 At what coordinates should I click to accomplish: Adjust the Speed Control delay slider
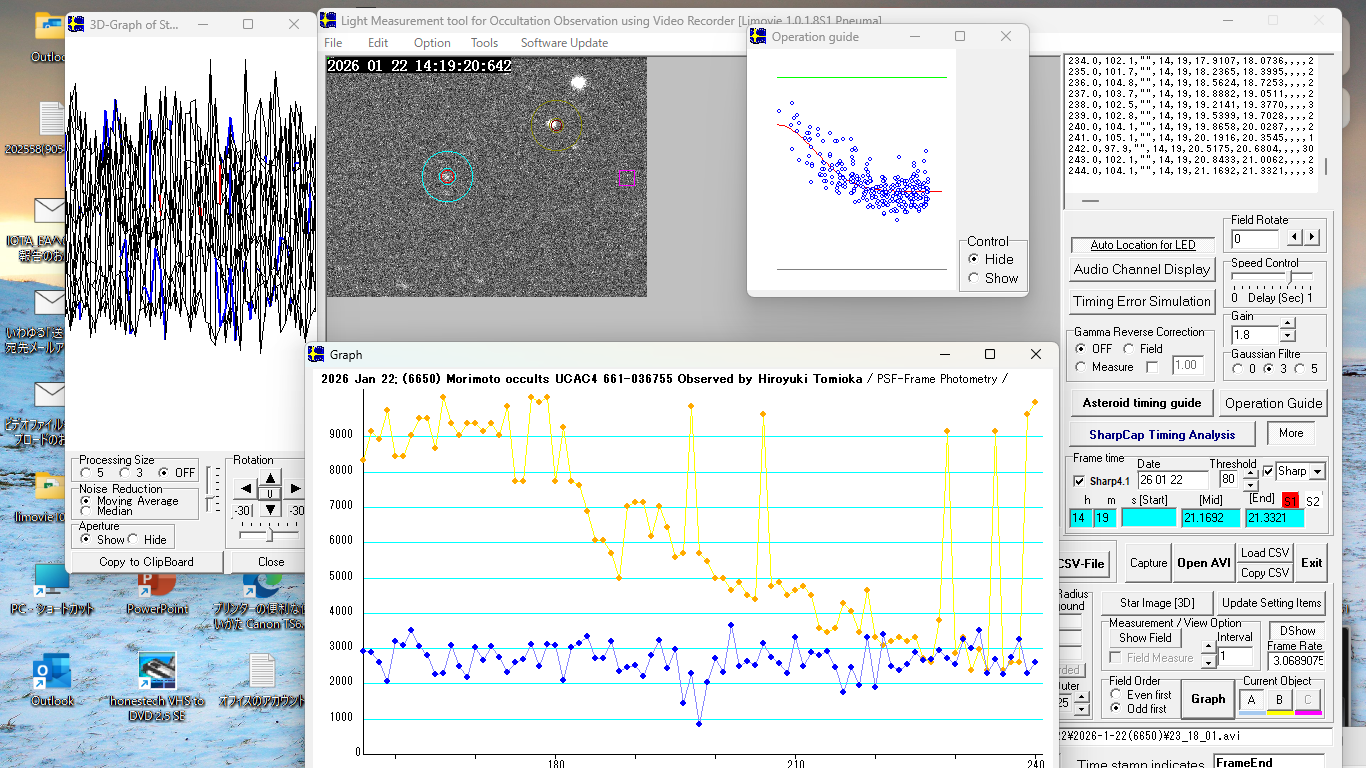[1290, 277]
